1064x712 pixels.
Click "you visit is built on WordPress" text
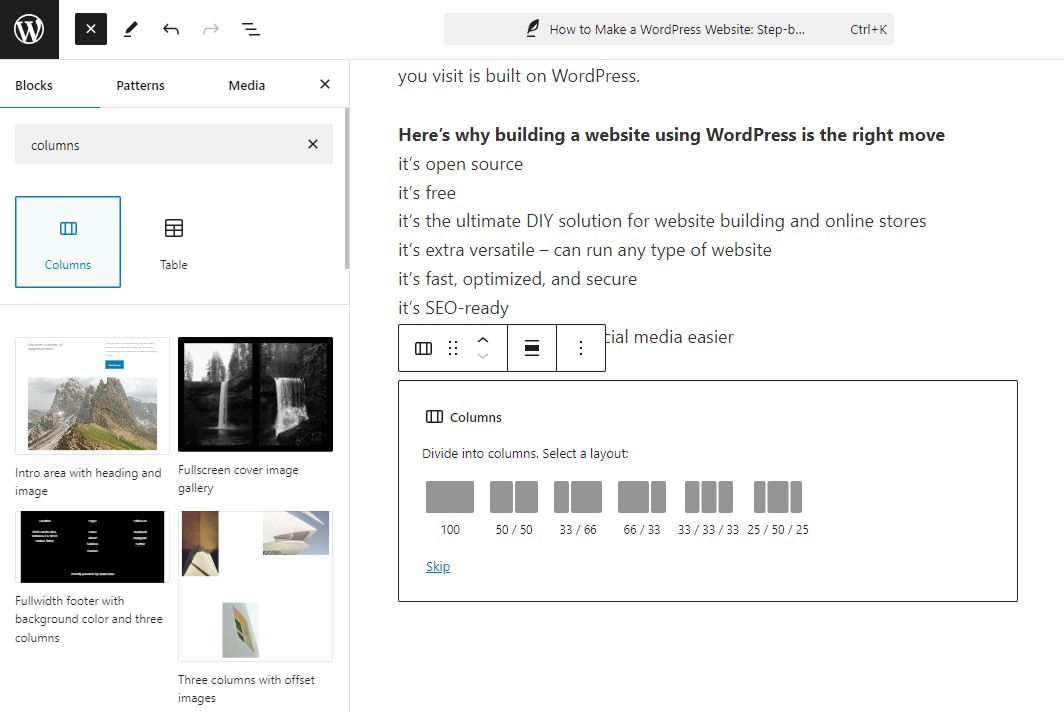coord(518,75)
